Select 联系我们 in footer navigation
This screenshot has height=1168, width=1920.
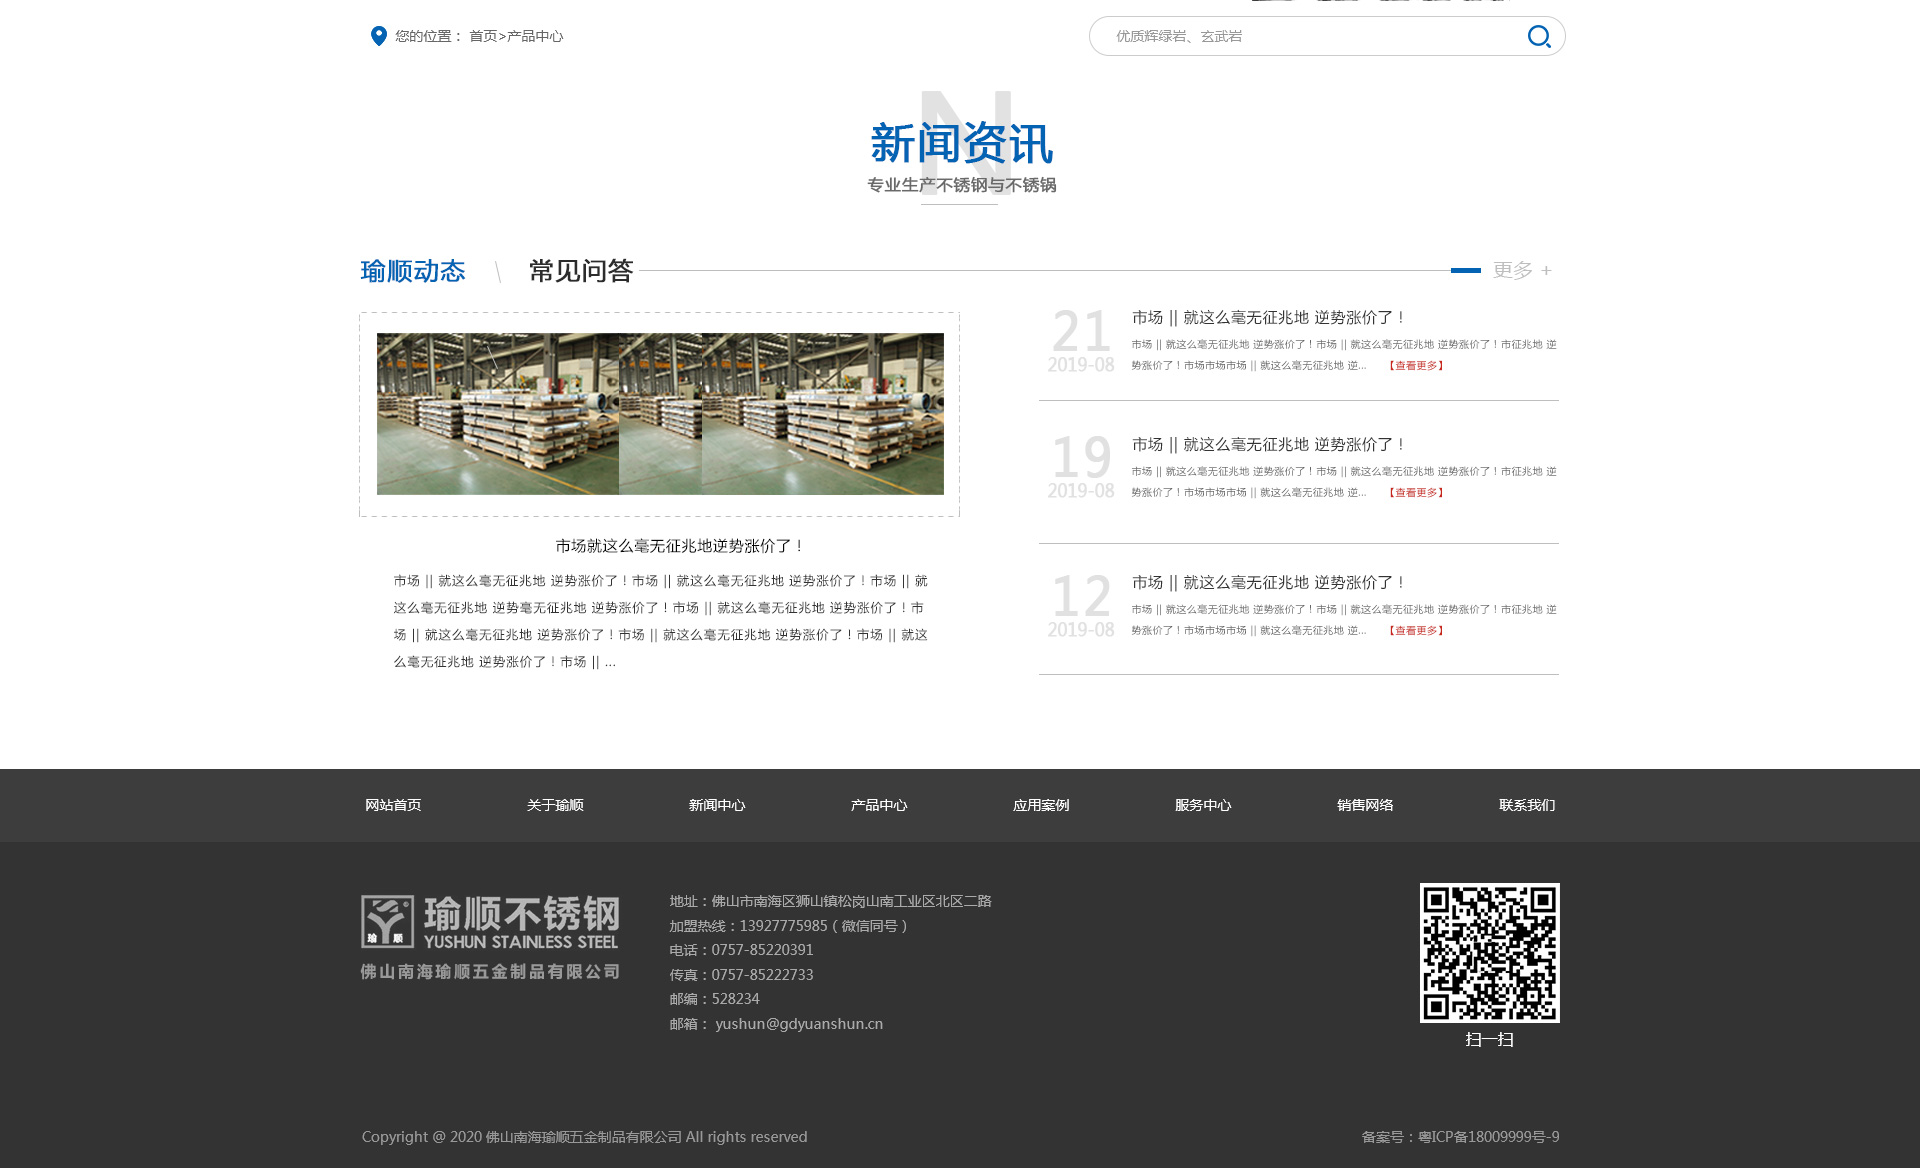(1526, 805)
